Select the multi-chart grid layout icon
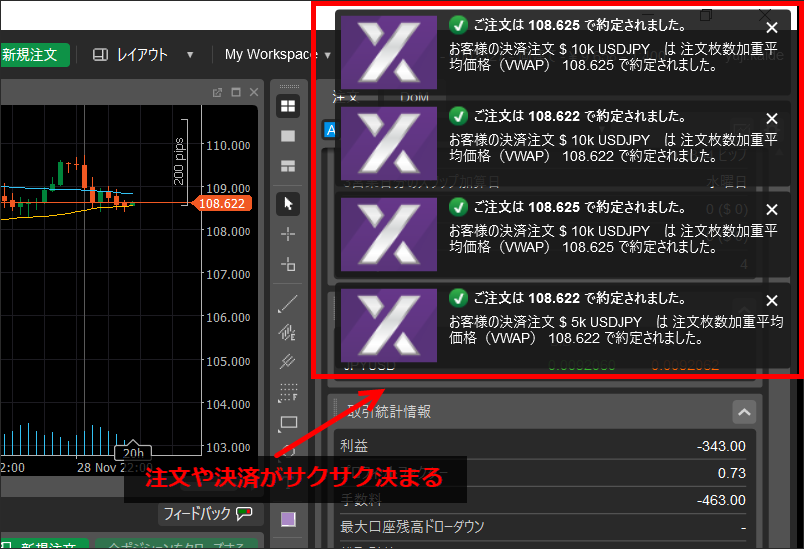 point(288,105)
